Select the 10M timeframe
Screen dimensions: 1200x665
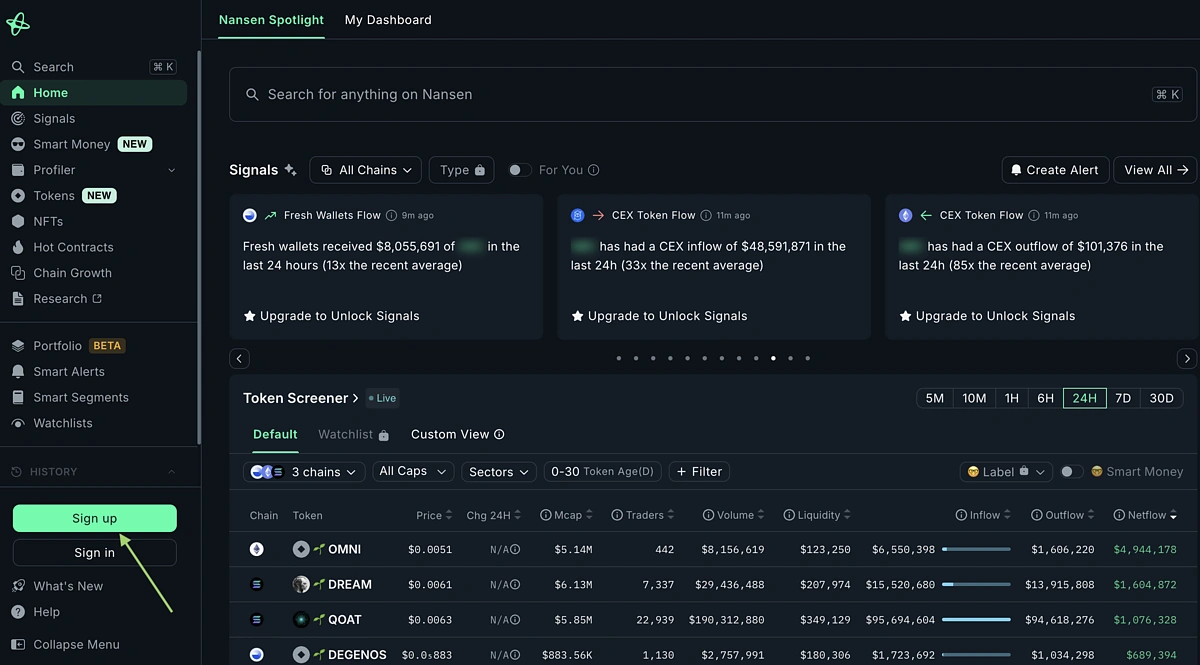tap(974, 398)
